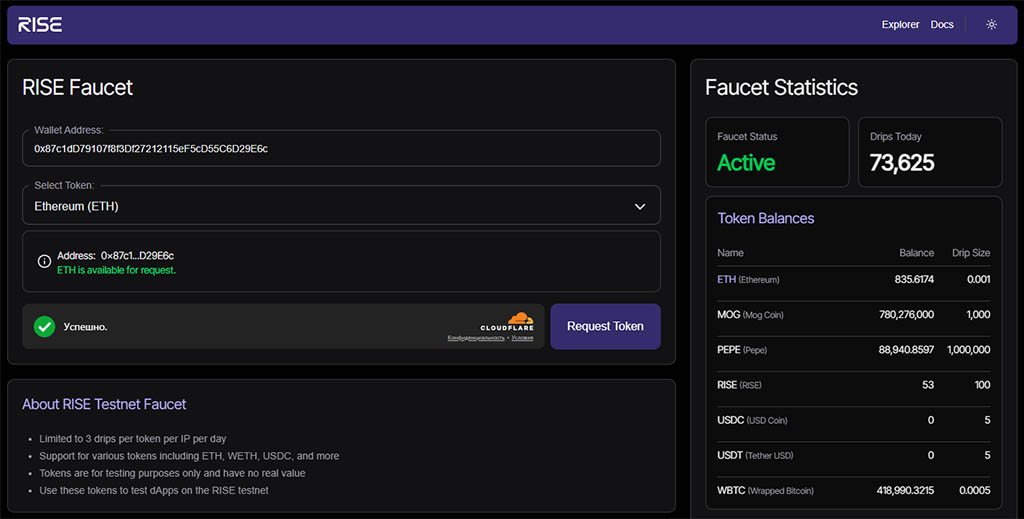
Task: Click the PEPE (Pepe) row name
Action: click(x=742, y=350)
